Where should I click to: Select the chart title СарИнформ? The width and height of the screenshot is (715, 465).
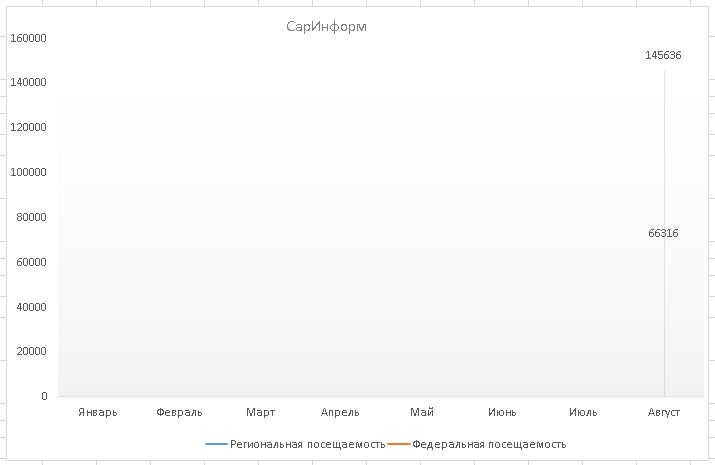coord(326,26)
